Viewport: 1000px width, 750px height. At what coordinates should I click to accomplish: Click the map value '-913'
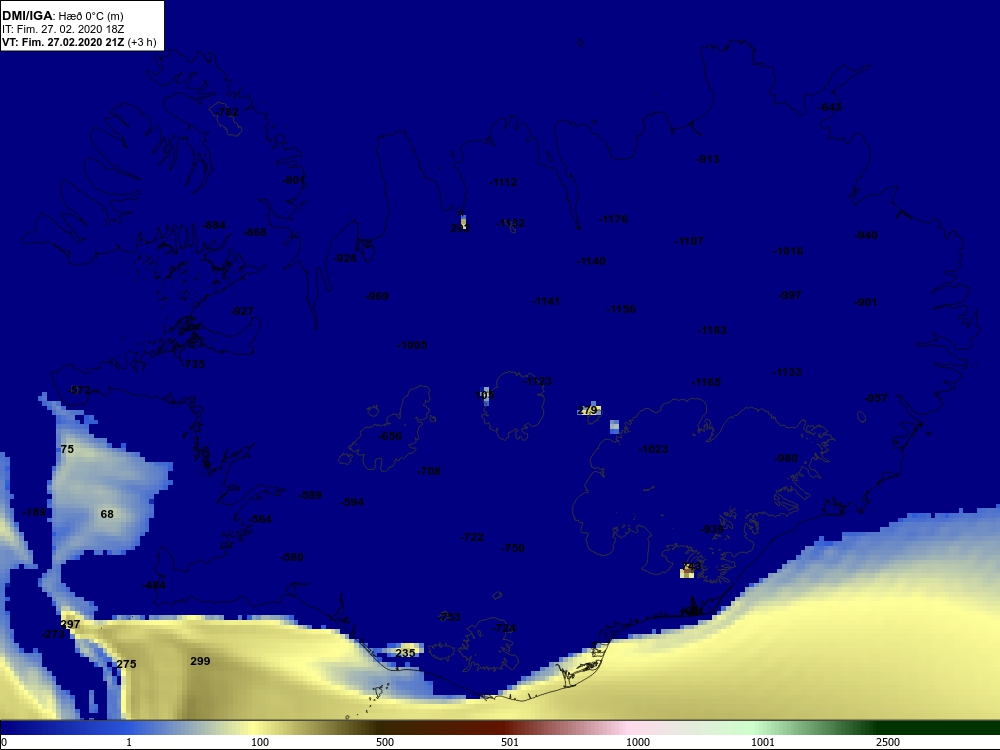click(x=709, y=159)
